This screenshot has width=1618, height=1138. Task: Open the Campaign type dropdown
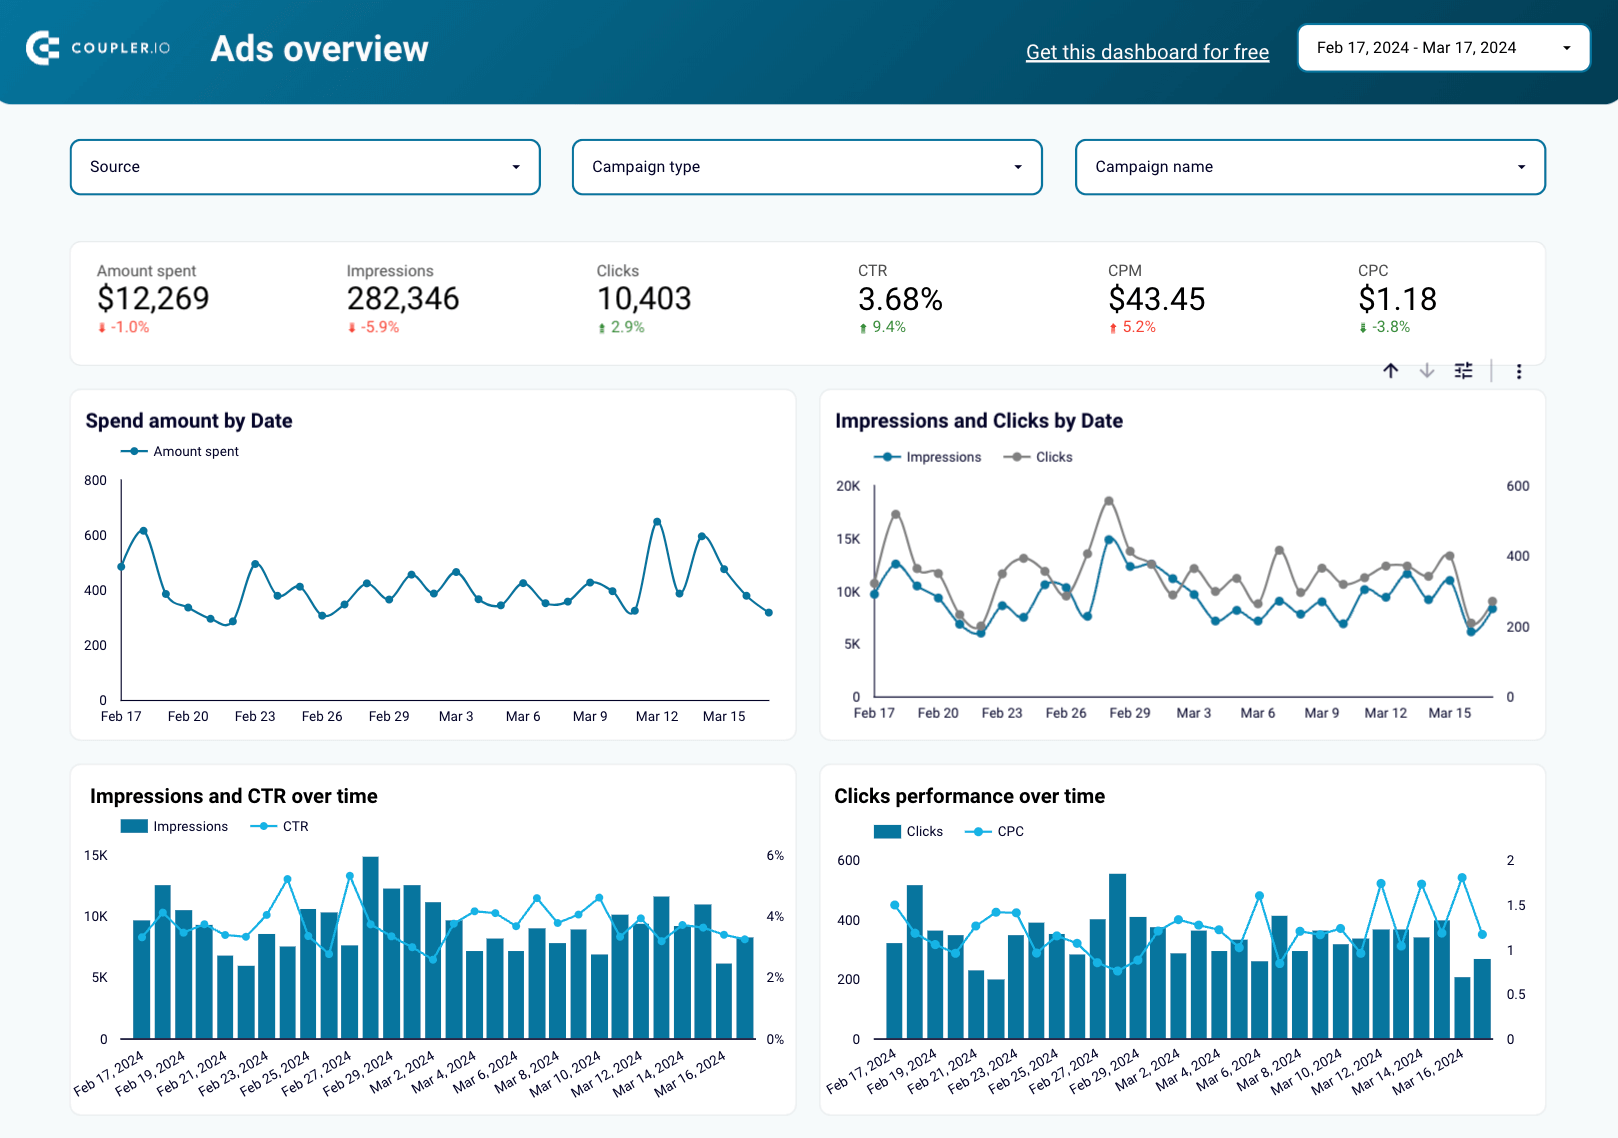pos(806,167)
